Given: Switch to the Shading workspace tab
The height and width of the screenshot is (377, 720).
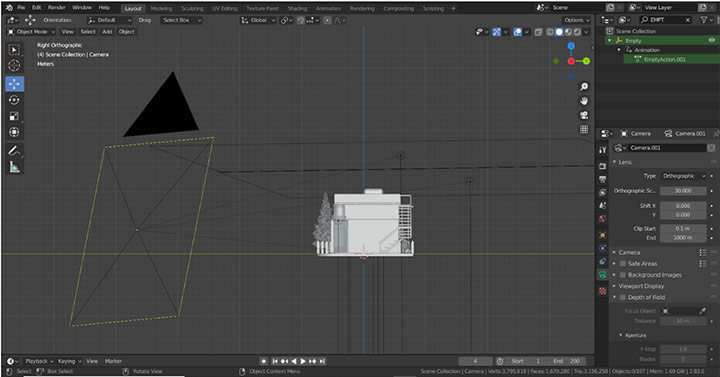Looking at the screenshot, I should (x=297, y=8).
